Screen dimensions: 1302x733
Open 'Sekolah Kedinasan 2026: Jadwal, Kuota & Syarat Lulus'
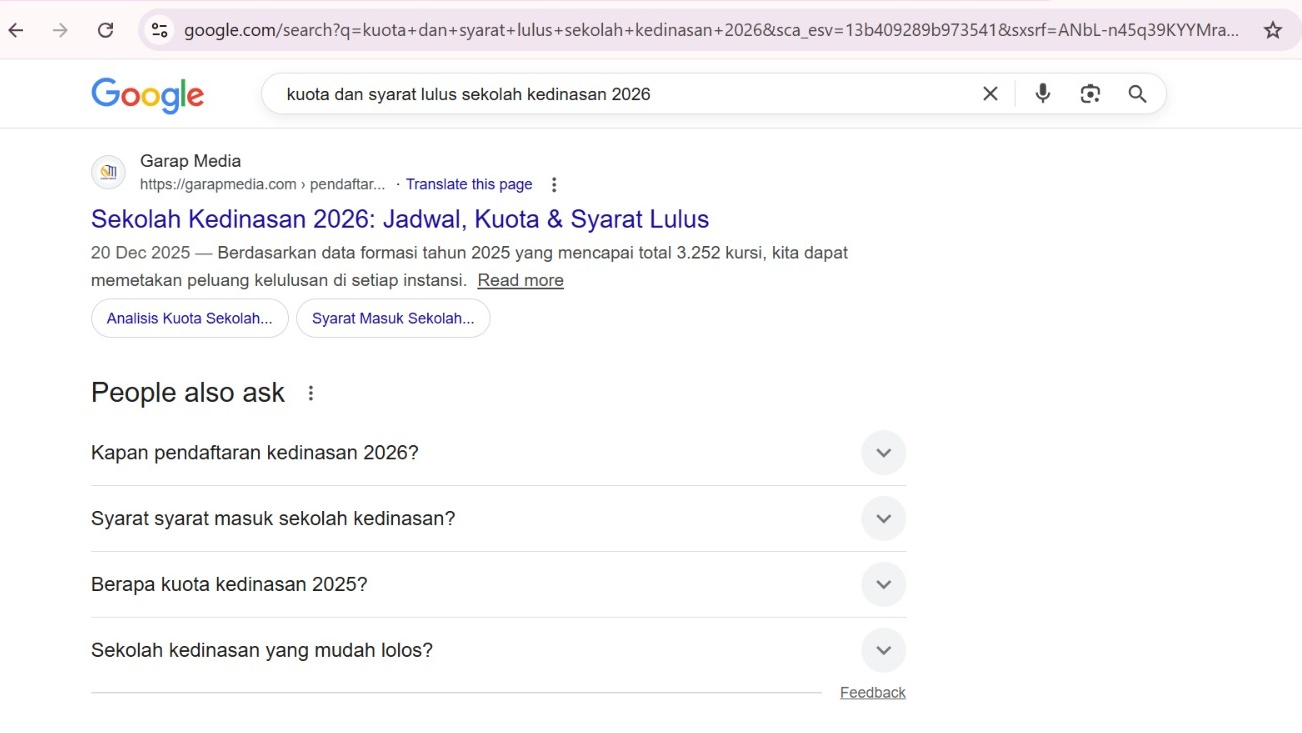399,218
